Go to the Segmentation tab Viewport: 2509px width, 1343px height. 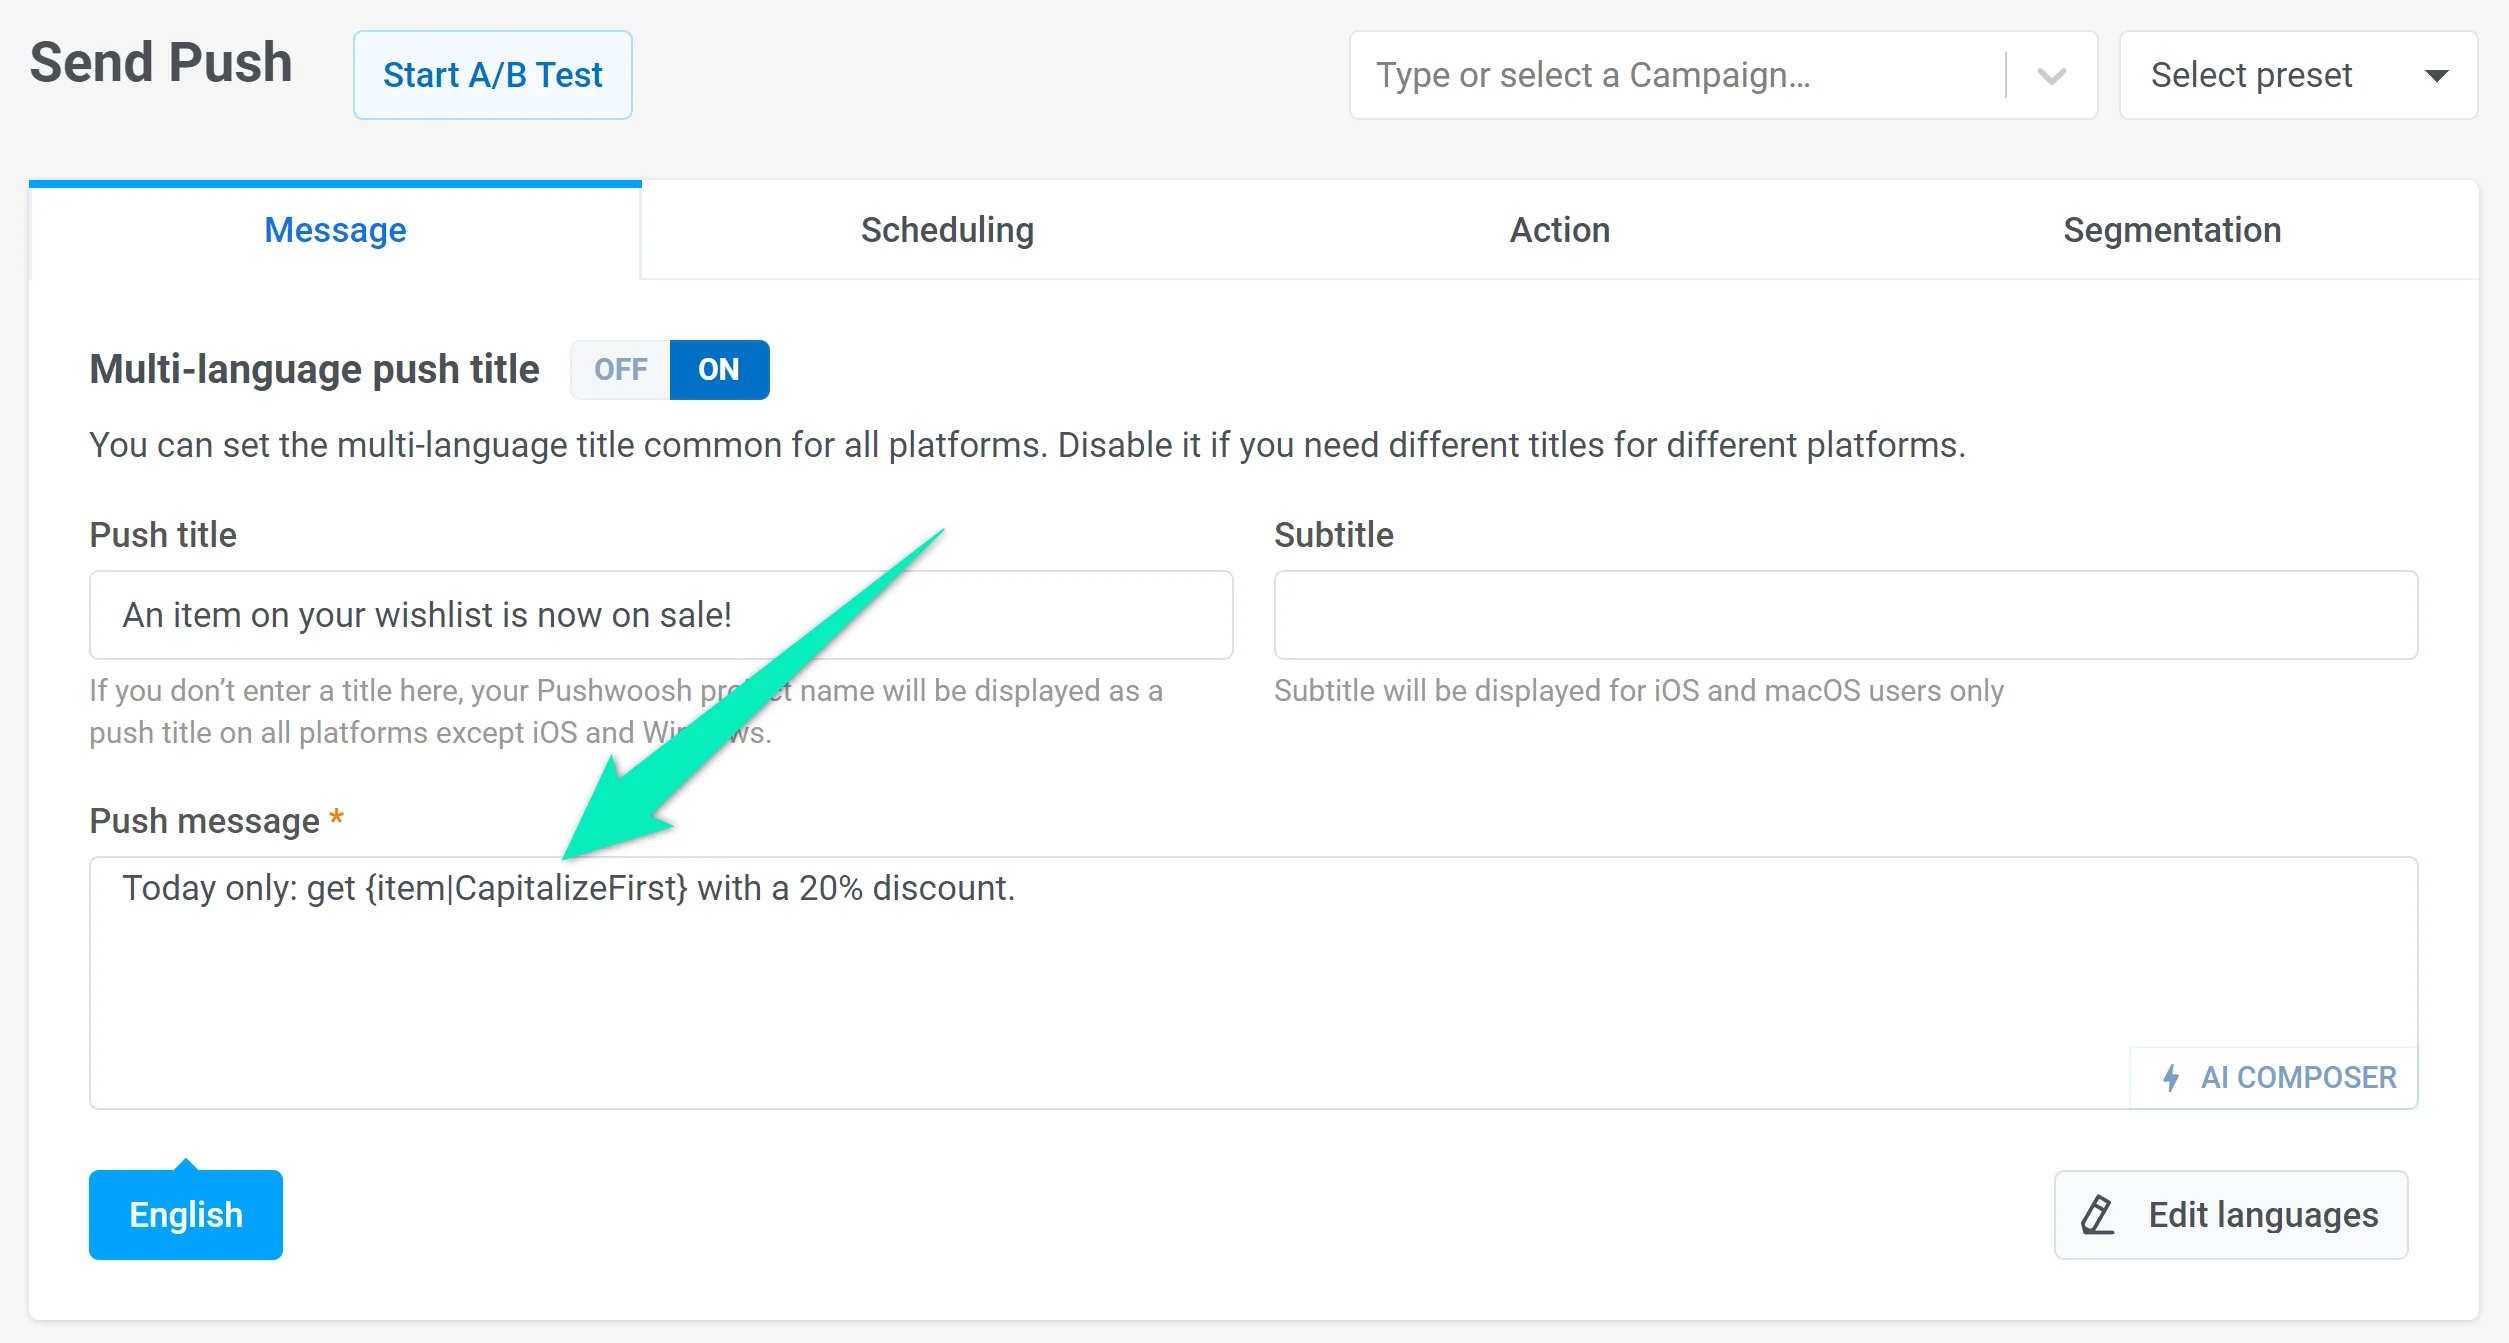click(2171, 229)
